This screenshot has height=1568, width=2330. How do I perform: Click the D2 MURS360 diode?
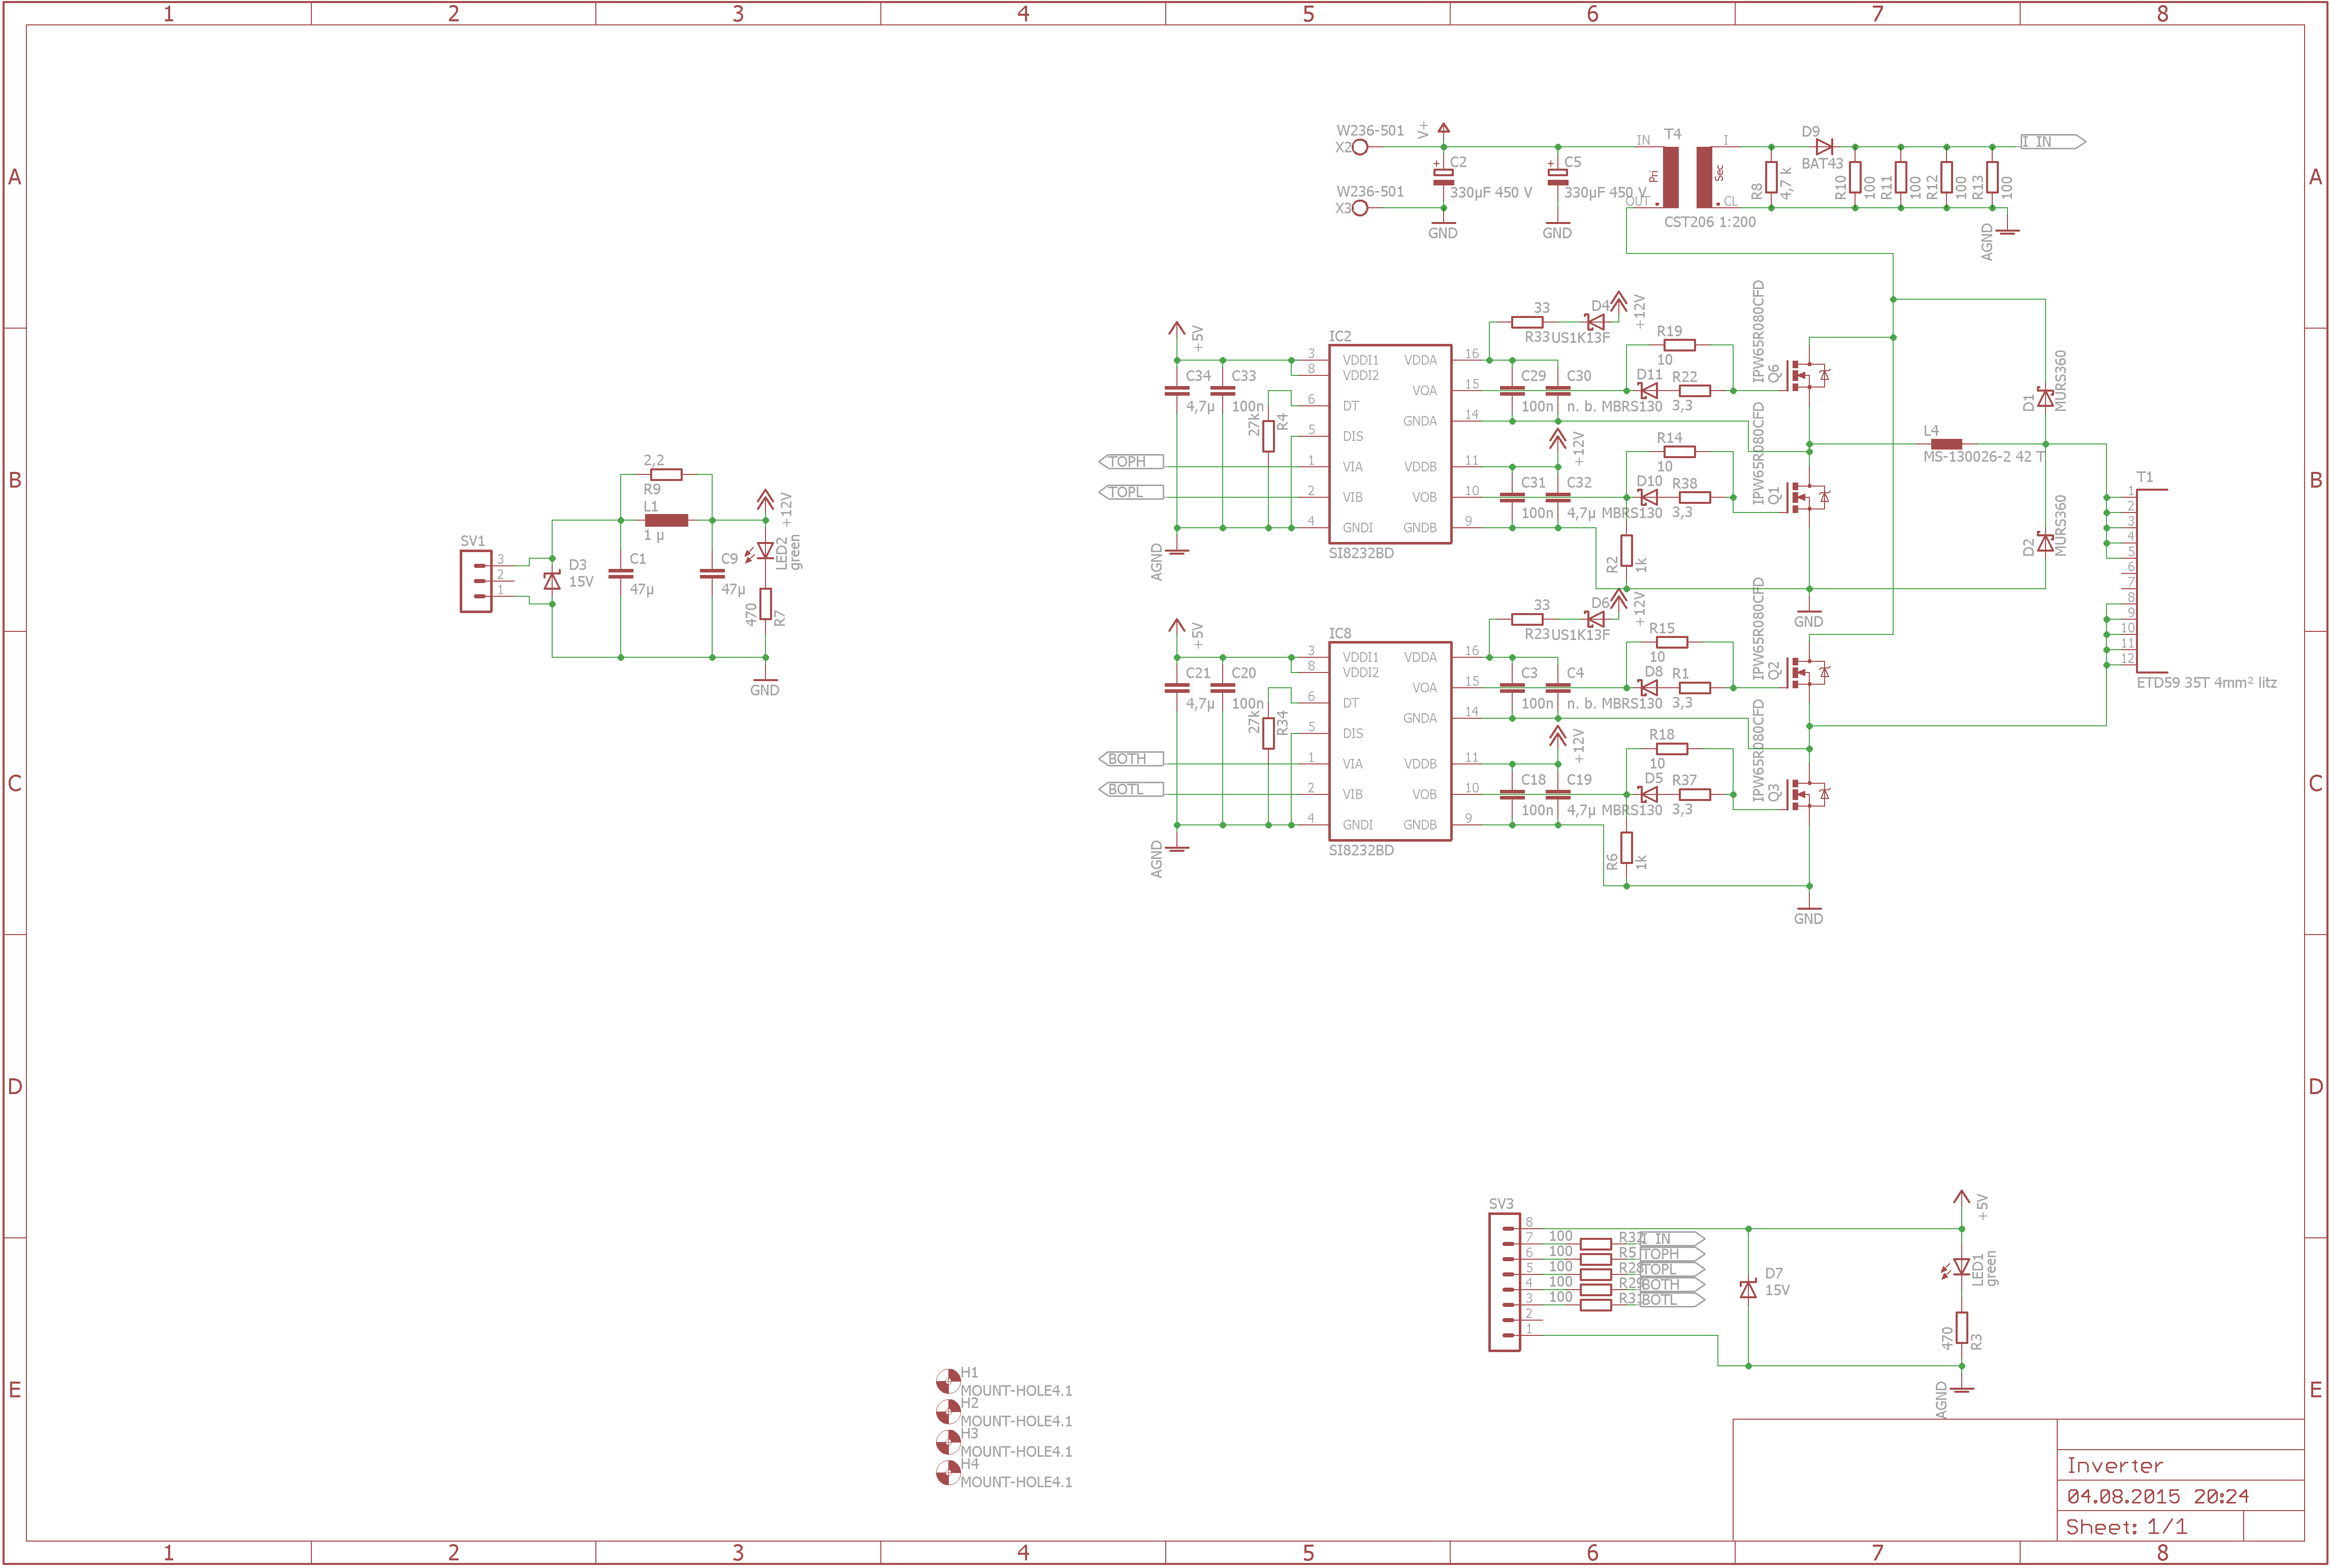(2045, 543)
